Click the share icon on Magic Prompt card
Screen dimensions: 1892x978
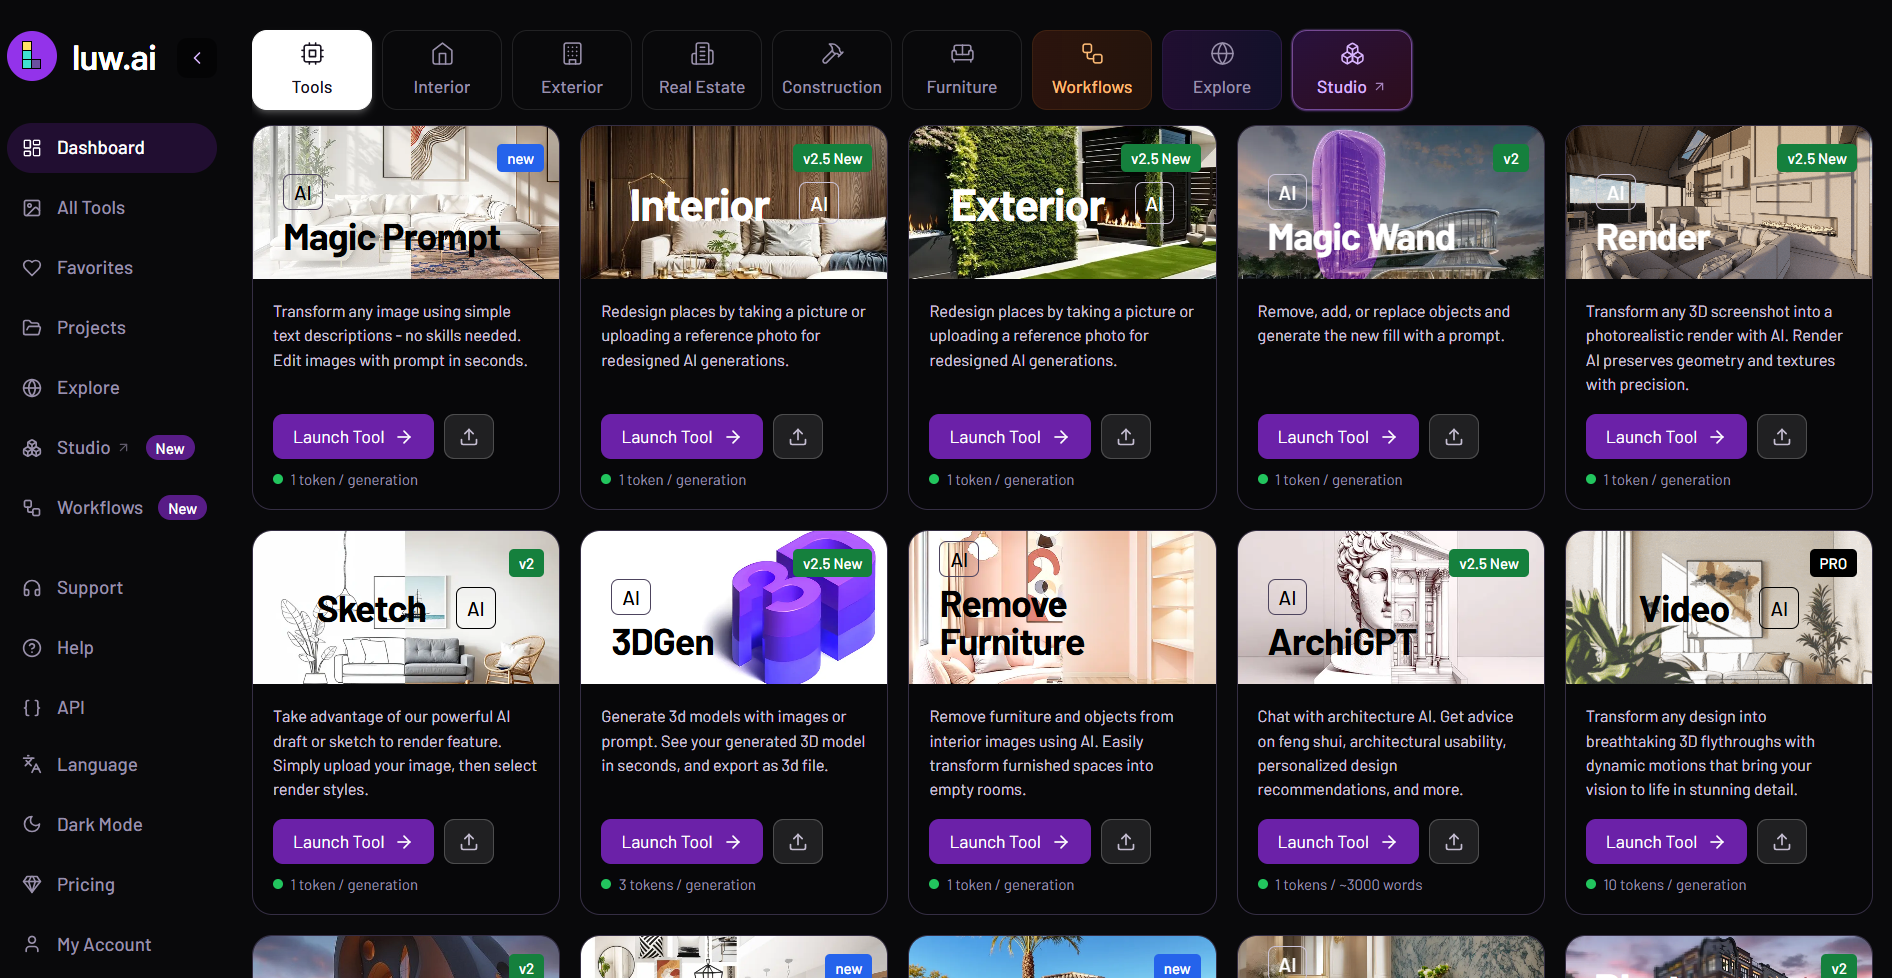tap(469, 437)
